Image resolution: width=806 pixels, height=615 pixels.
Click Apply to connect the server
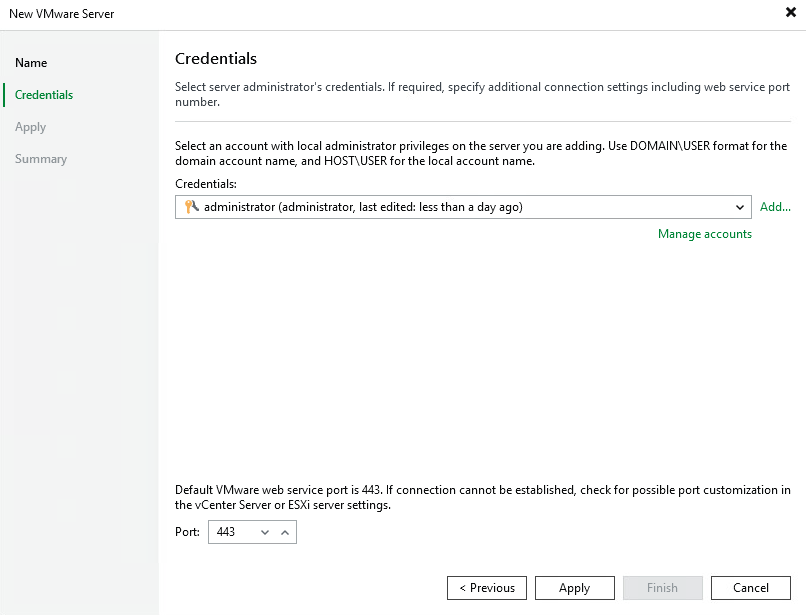575,587
